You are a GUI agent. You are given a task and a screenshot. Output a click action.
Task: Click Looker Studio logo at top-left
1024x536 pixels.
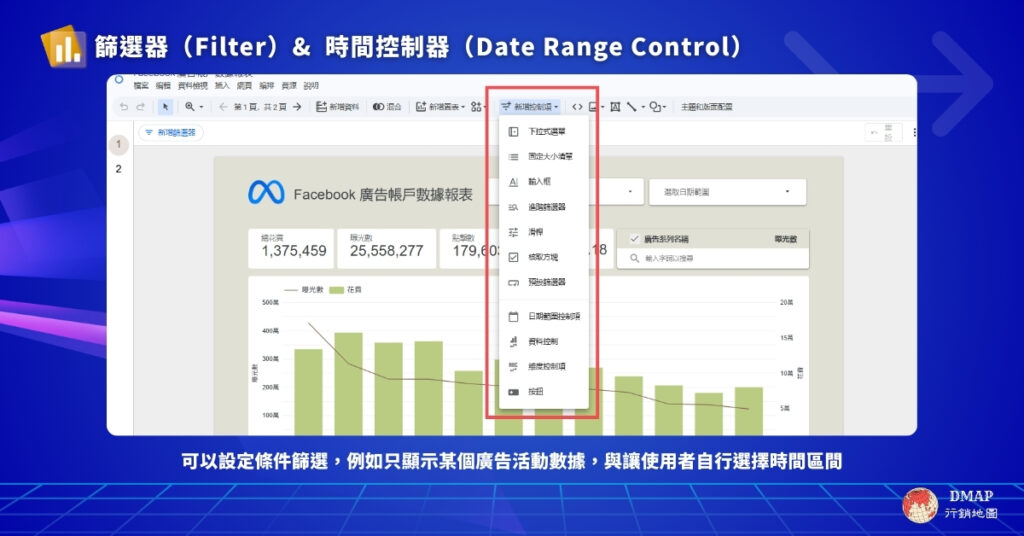[119, 80]
